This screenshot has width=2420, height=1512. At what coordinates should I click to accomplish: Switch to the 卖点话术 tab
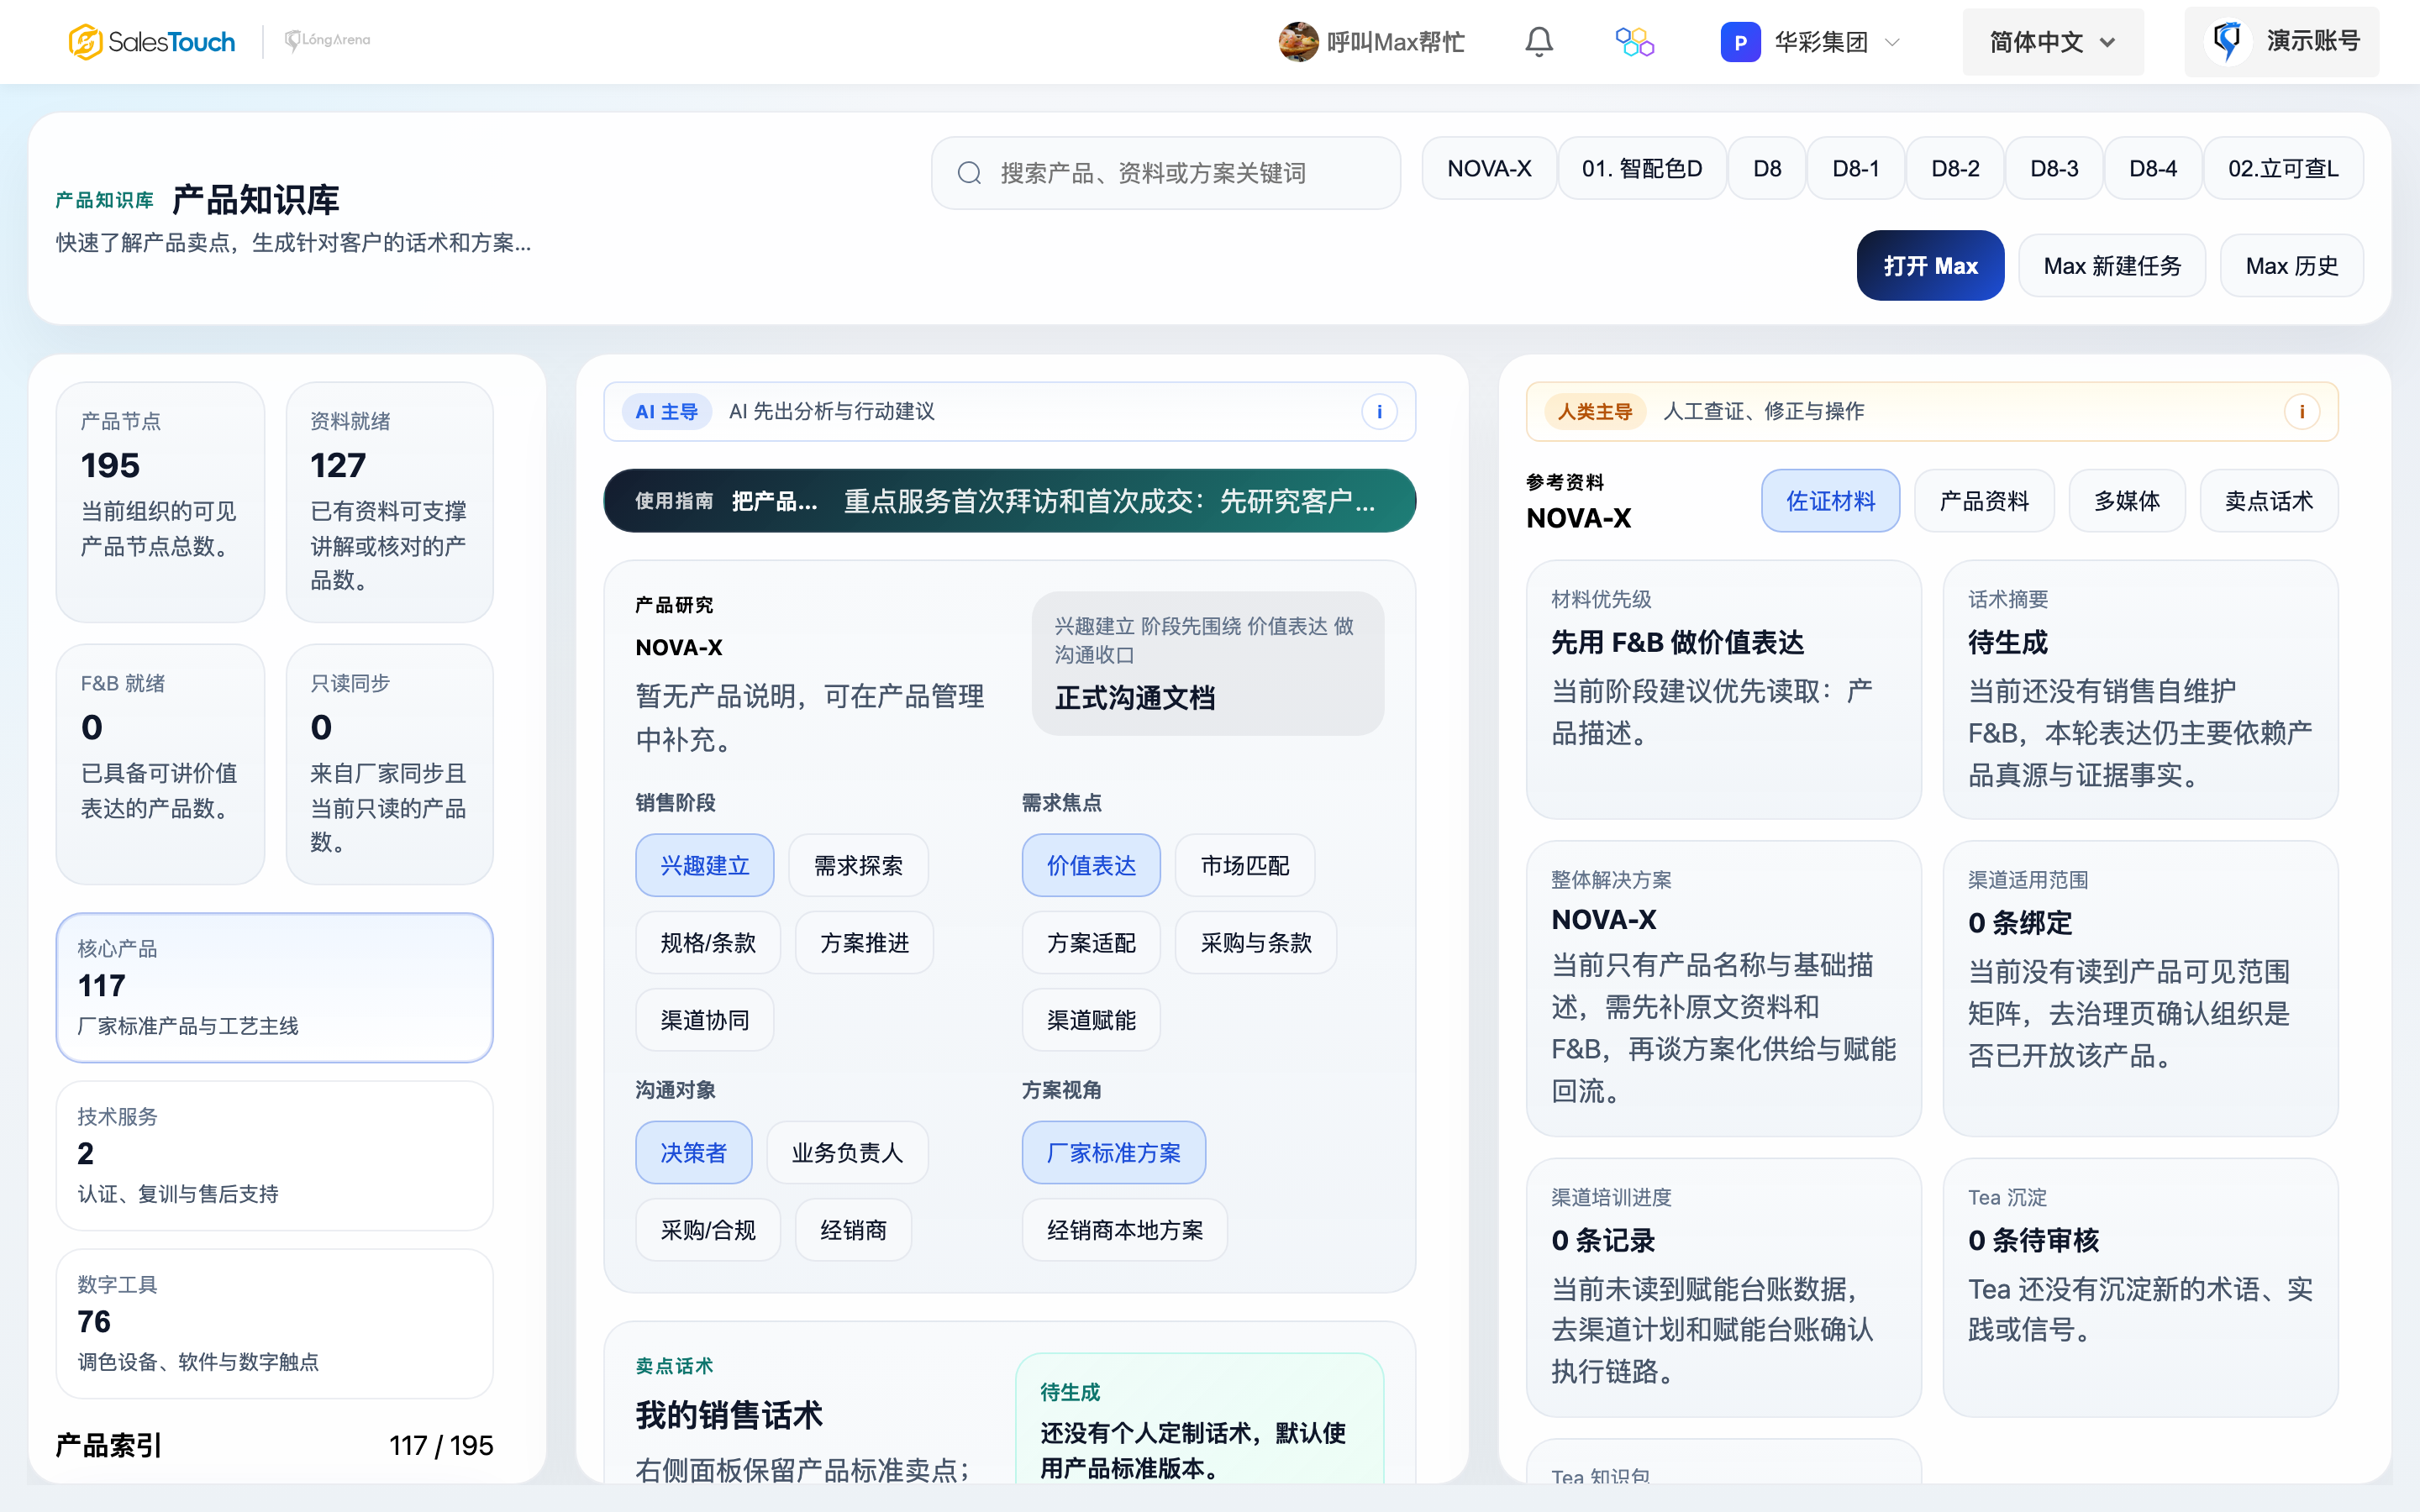(x=2268, y=500)
